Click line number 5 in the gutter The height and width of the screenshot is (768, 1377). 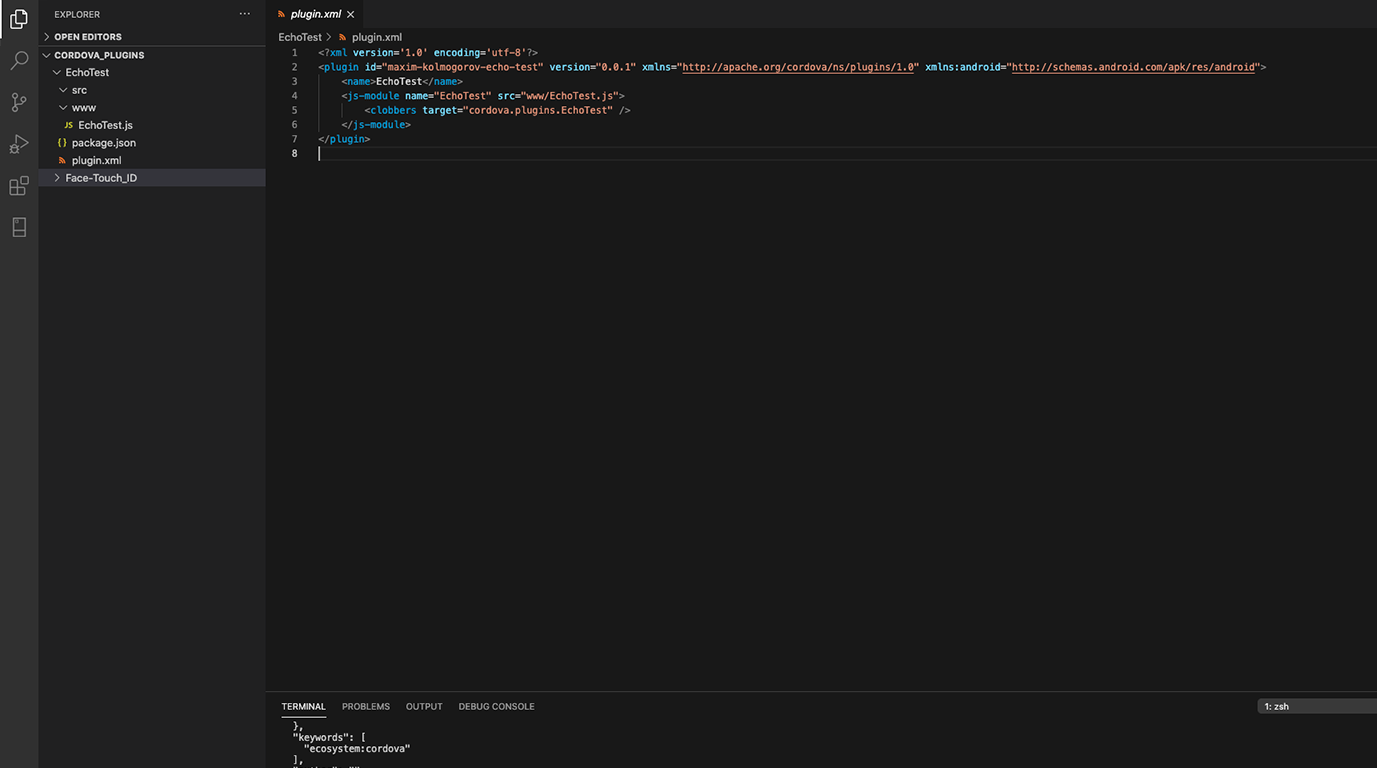294,110
